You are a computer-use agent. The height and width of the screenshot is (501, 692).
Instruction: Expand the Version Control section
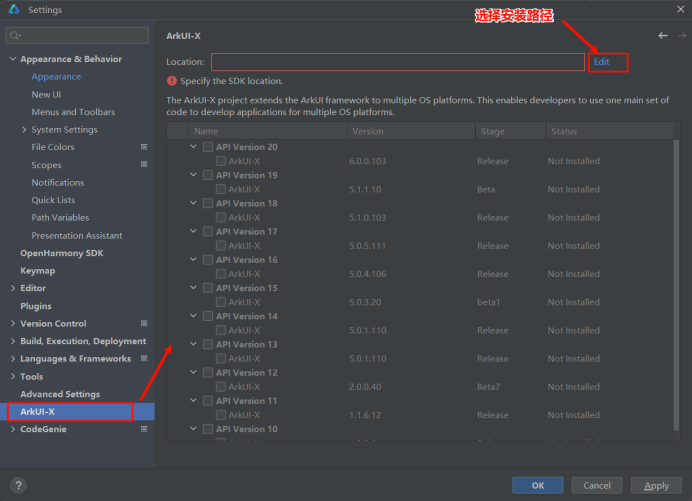click(13, 324)
